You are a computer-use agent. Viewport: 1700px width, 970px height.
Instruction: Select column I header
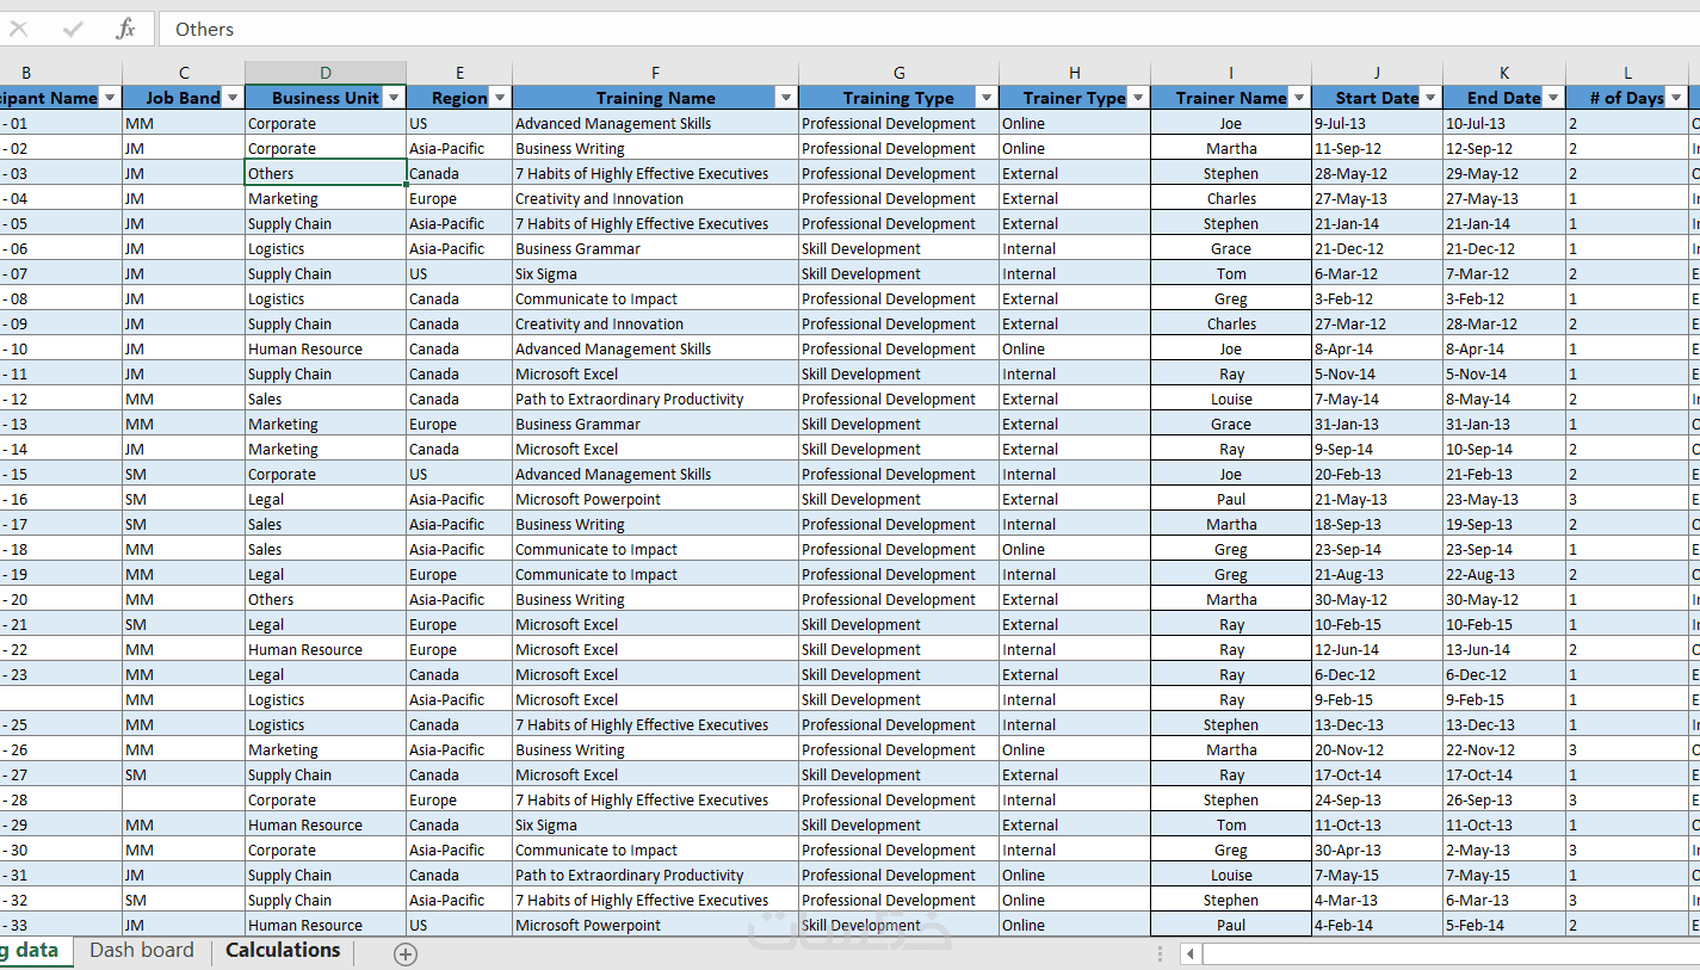1231,72
